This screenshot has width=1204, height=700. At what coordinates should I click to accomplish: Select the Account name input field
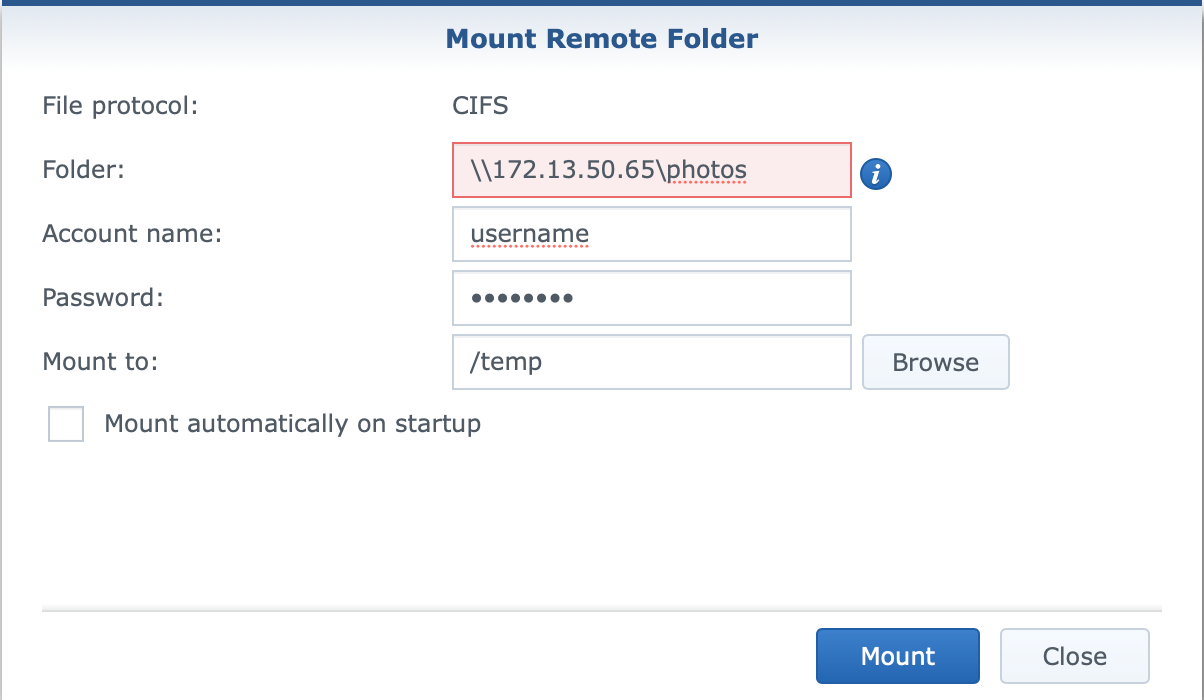(x=652, y=234)
